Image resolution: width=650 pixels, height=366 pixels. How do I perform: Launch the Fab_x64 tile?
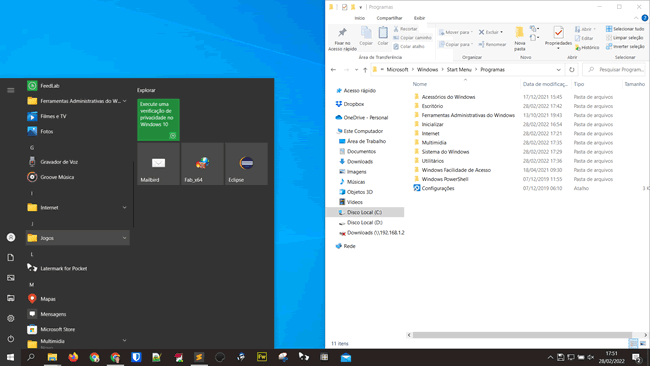(x=202, y=164)
